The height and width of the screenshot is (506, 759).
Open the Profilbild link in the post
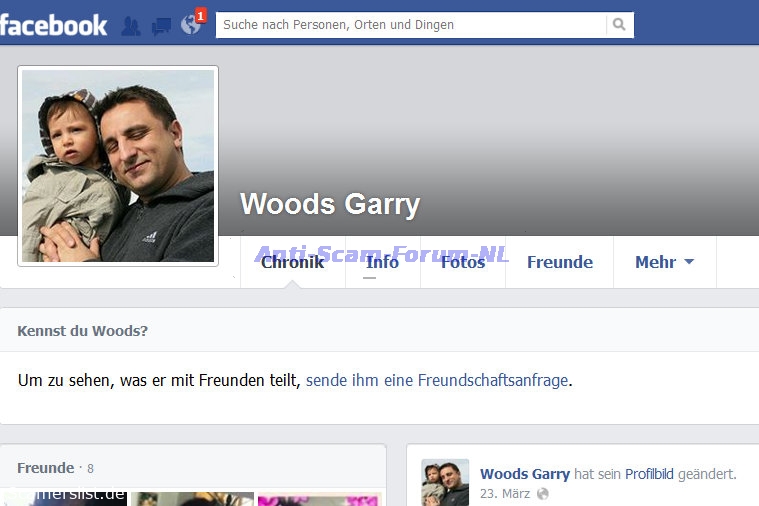pyautogui.click(x=651, y=474)
